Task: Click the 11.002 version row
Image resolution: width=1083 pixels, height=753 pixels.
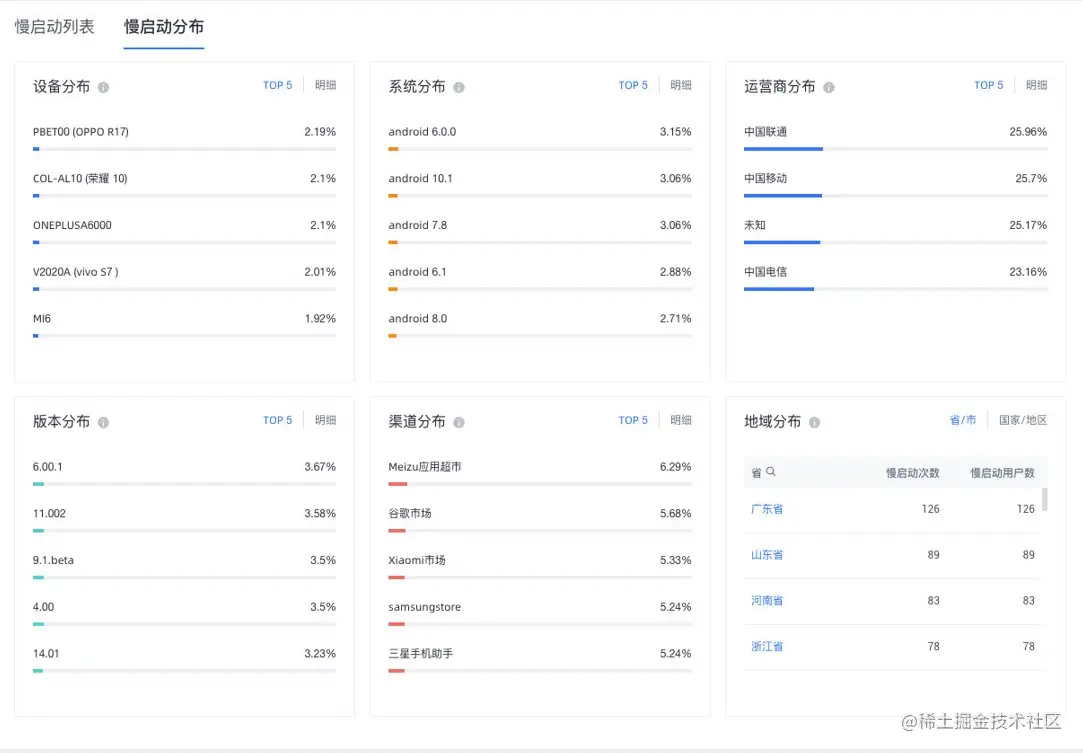Action: [x=184, y=520]
